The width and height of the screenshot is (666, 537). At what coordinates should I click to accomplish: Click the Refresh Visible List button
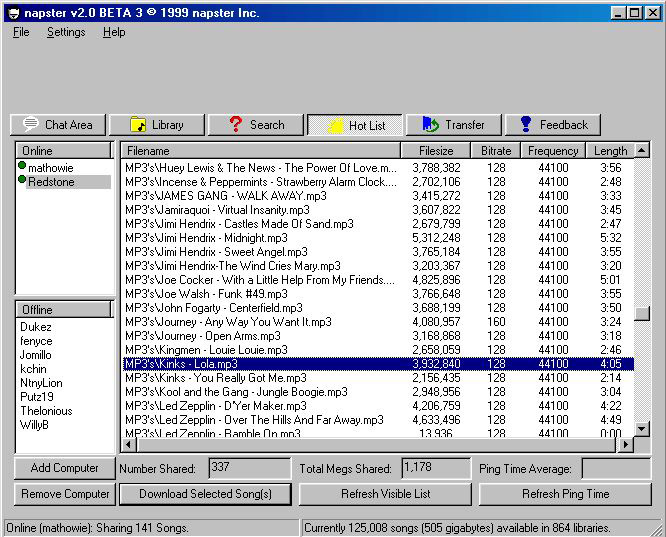(x=385, y=494)
